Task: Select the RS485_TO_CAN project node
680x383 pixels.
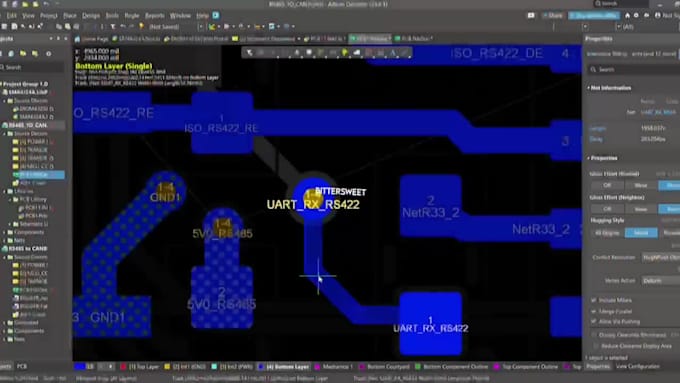Action: click(x=28, y=125)
